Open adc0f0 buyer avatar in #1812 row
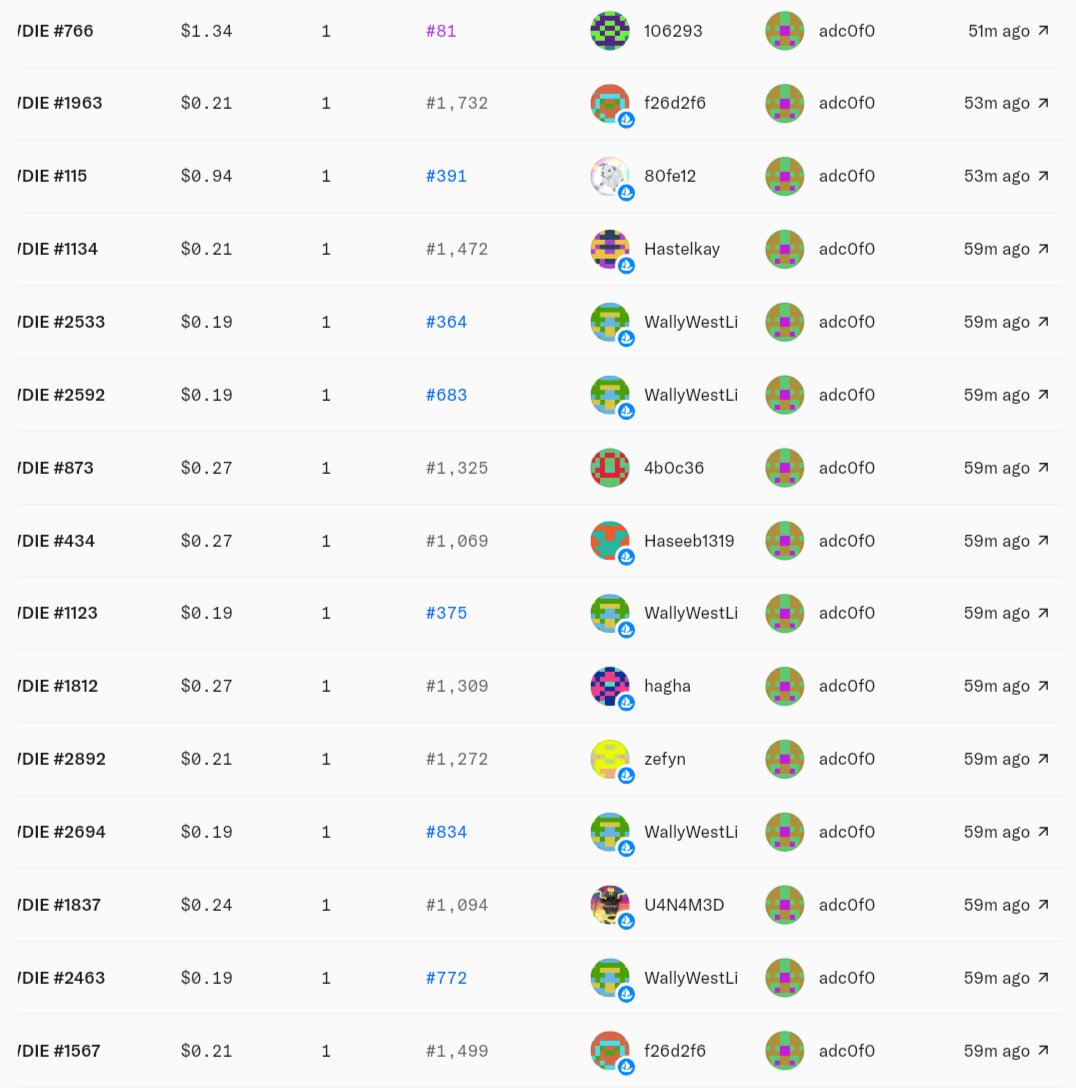Viewport: 1076px width, 1088px height. pyautogui.click(x=785, y=686)
